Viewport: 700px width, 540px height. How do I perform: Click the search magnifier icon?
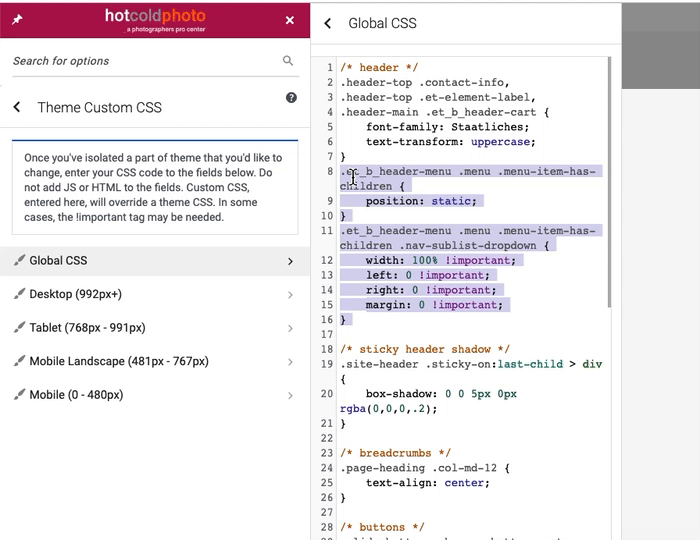(288, 61)
